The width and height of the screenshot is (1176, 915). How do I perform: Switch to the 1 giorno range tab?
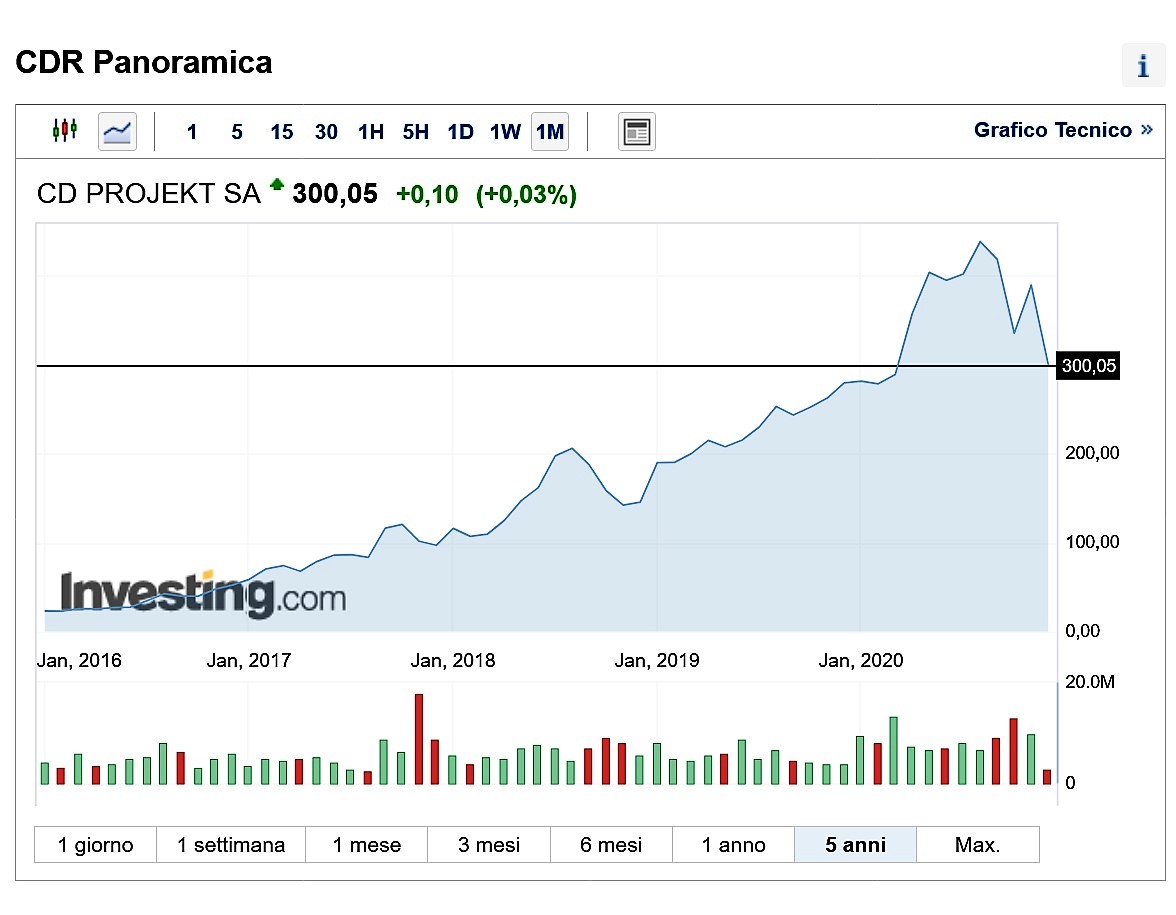96,845
